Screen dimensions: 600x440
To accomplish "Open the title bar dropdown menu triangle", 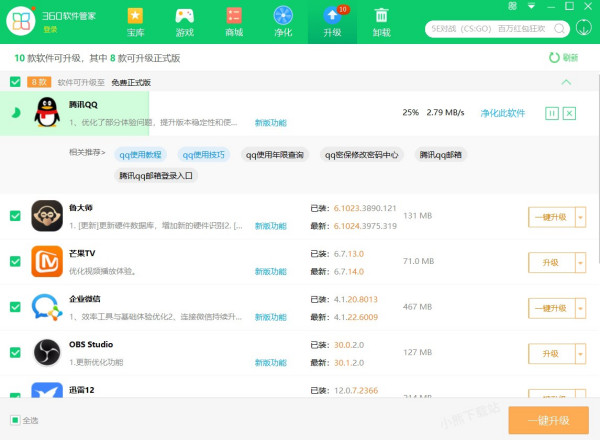I will (x=532, y=6).
